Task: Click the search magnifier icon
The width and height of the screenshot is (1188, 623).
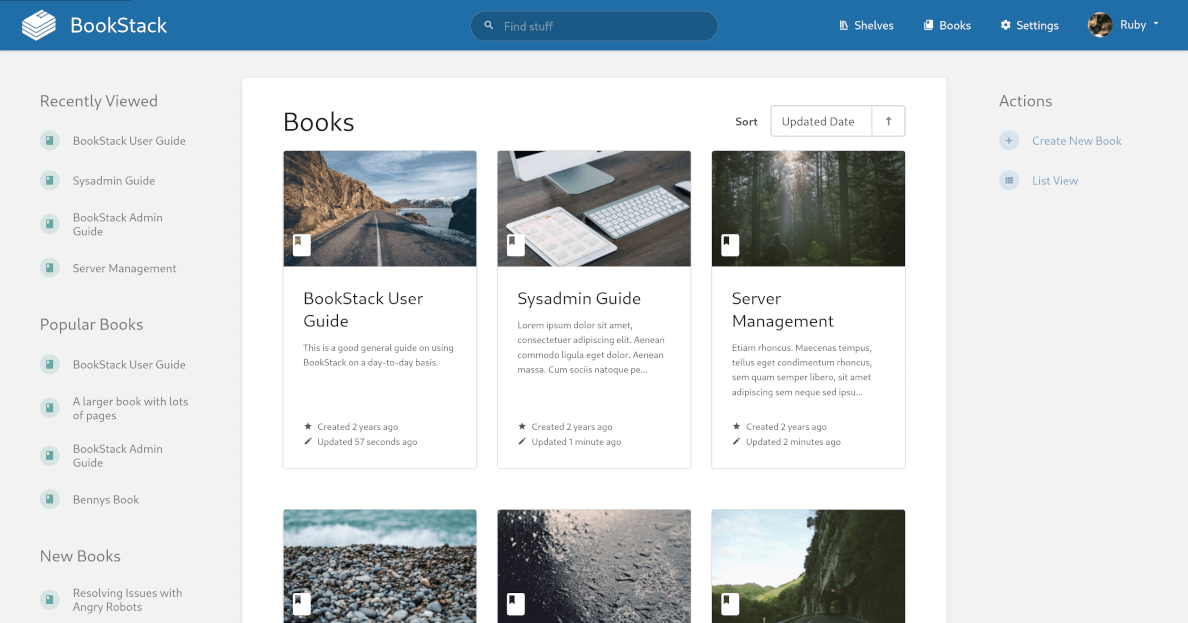Action: point(489,25)
